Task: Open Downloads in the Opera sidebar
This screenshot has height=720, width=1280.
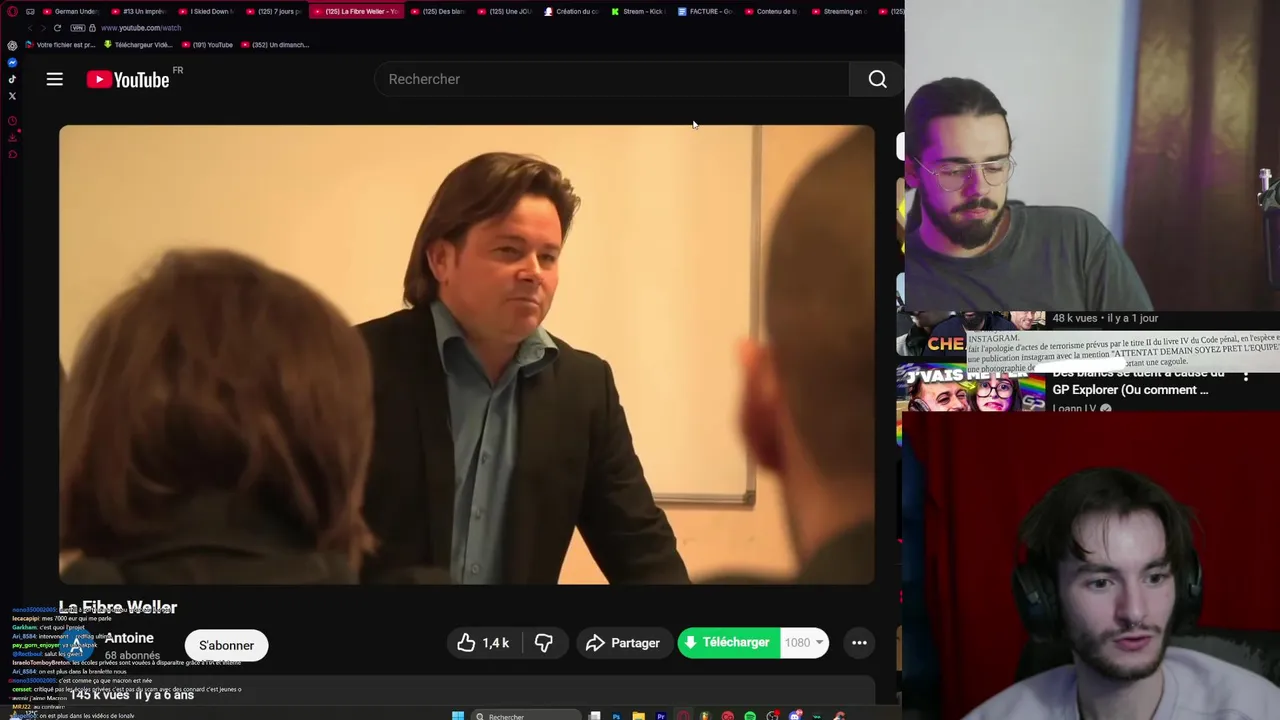Action: click(x=12, y=138)
